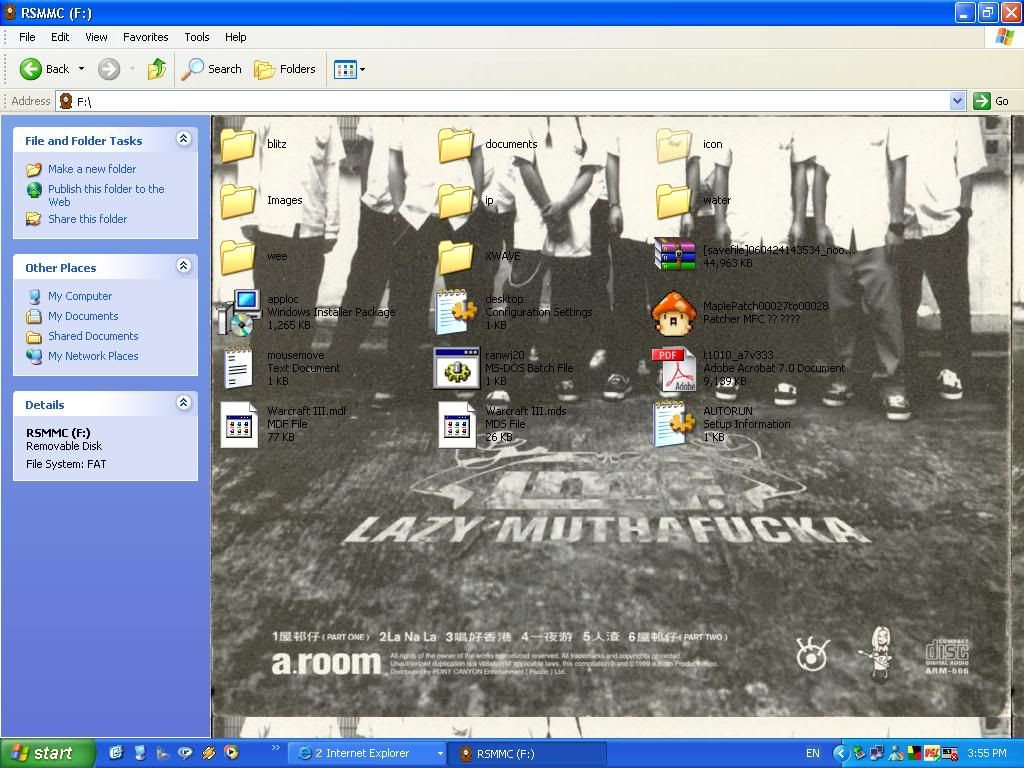This screenshot has width=1024, height=768.
Task: Select the mousemove text document icon
Action: (238, 368)
